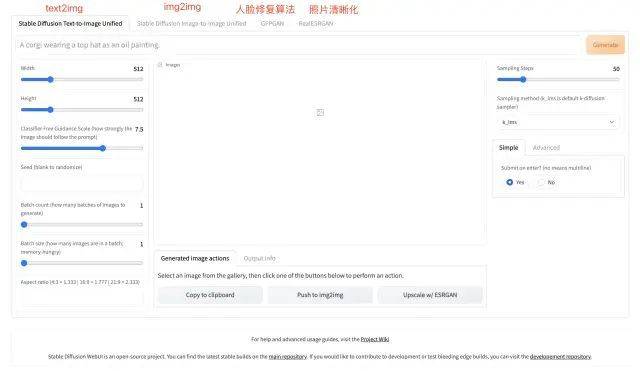Viewport: 640px width, 371px height.
Task: Click the small Images label icon
Action: tap(160, 64)
